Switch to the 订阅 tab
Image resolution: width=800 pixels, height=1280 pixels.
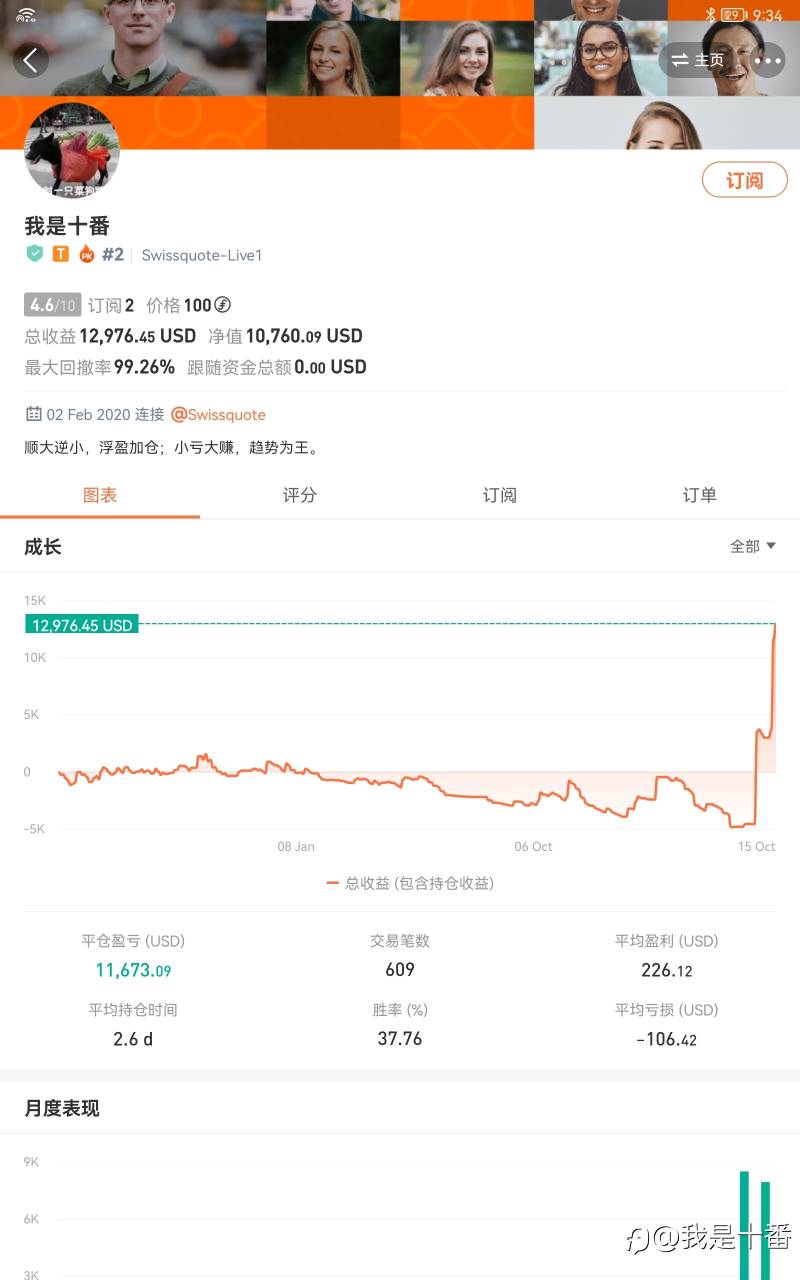pyautogui.click(x=500, y=495)
